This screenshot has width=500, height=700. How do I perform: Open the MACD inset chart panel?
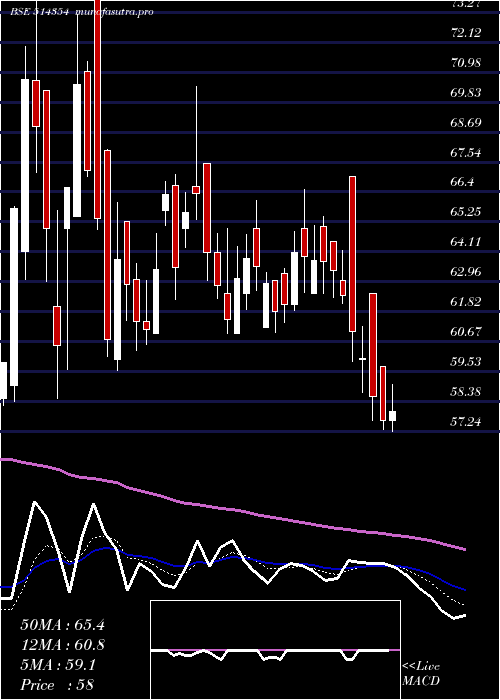pyautogui.click(x=275, y=650)
